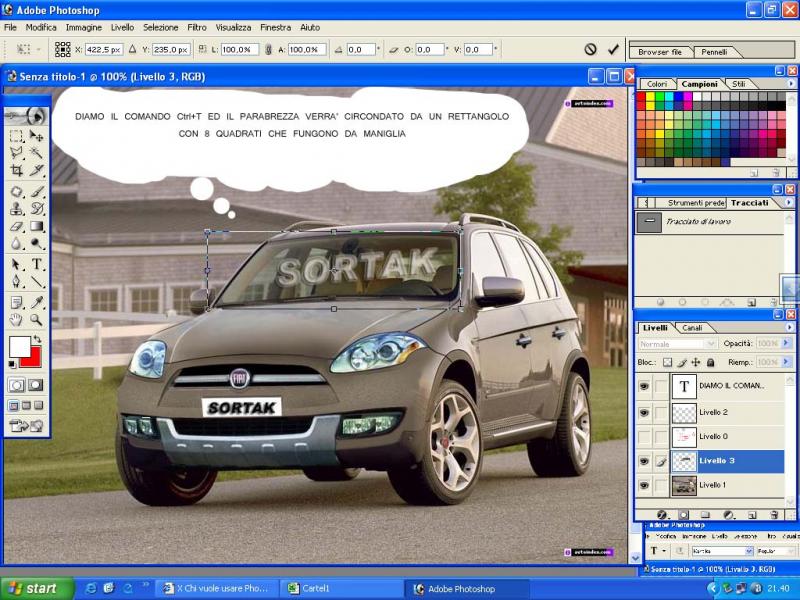Choose the Pen tool
Screen dimensions: 800x600
[x=17, y=282]
